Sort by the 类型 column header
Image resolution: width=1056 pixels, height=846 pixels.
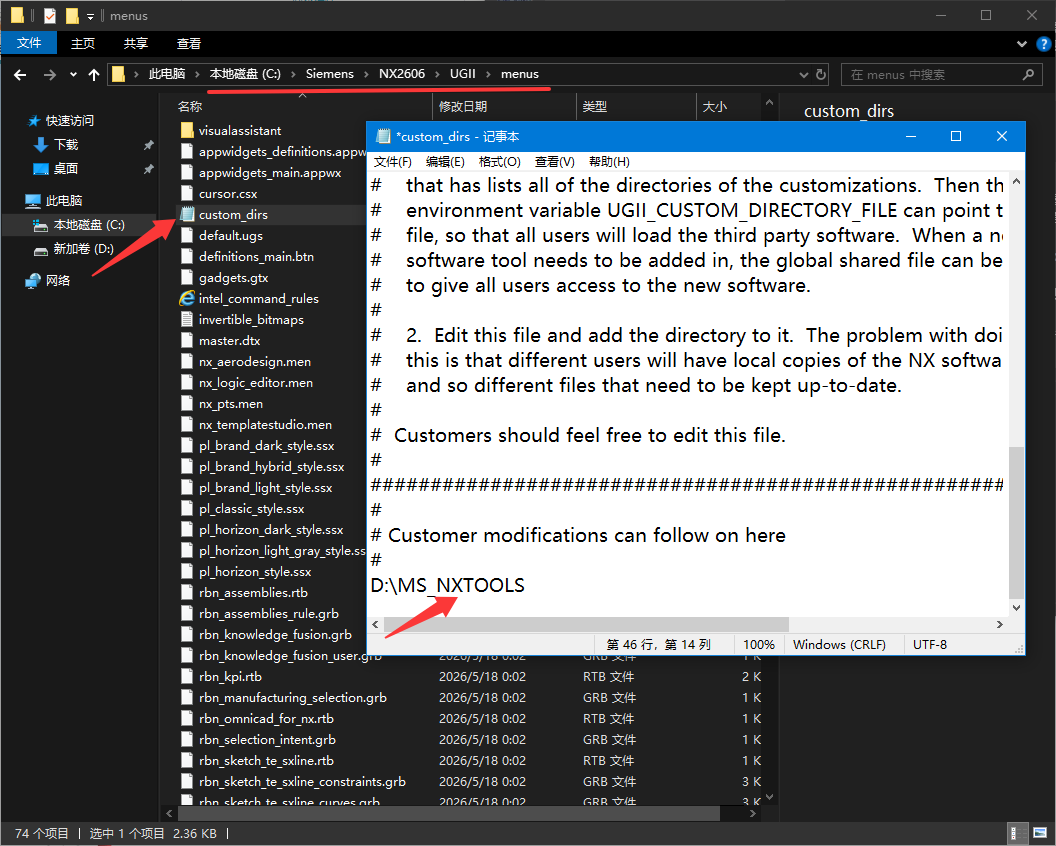click(595, 106)
